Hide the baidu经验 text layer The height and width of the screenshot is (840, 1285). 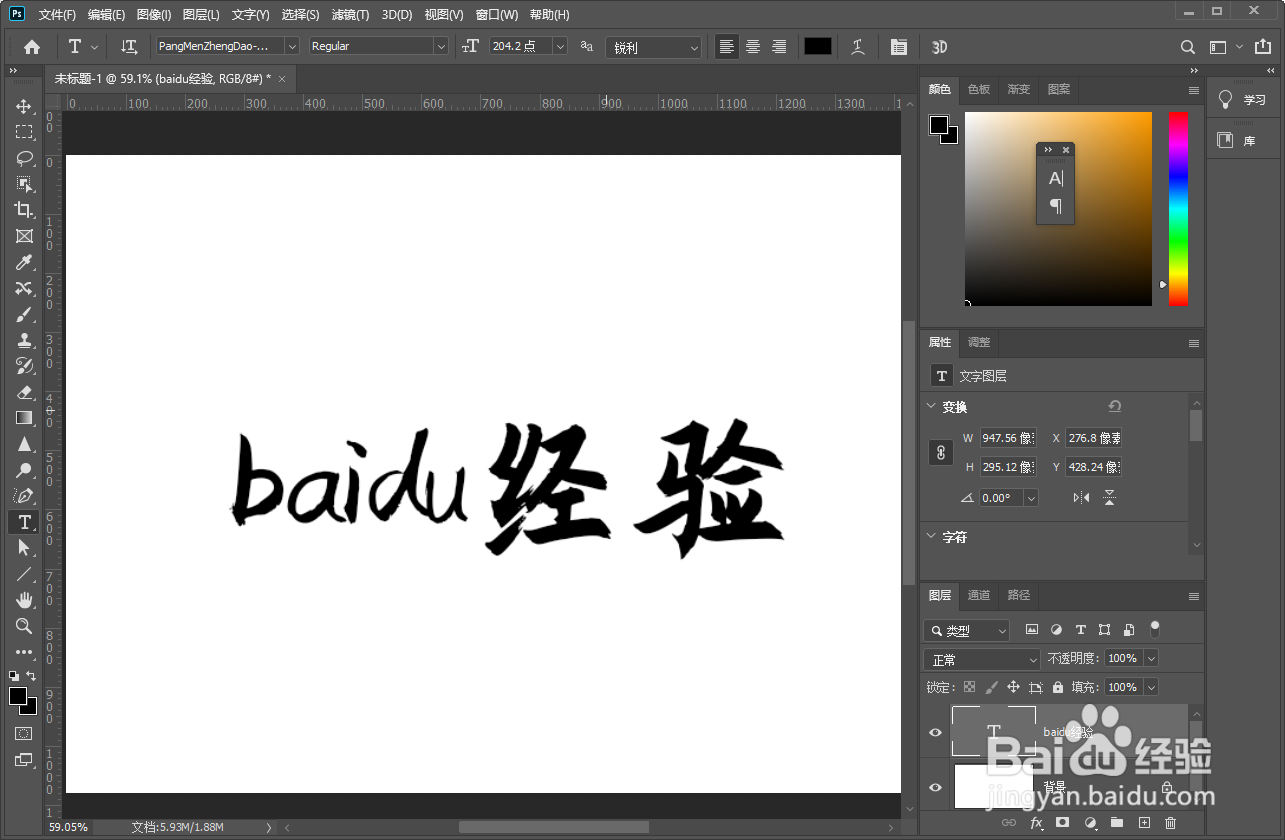click(936, 732)
